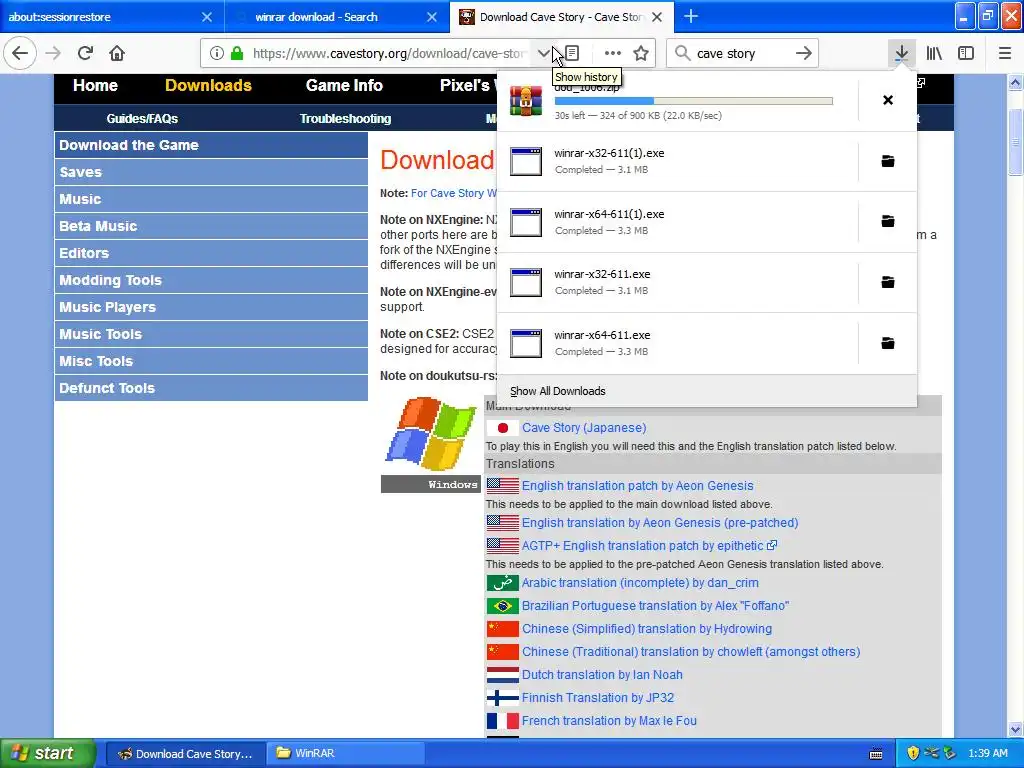Open the page actions three-dot menu
1024x768 pixels.
[x=612, y=53]
